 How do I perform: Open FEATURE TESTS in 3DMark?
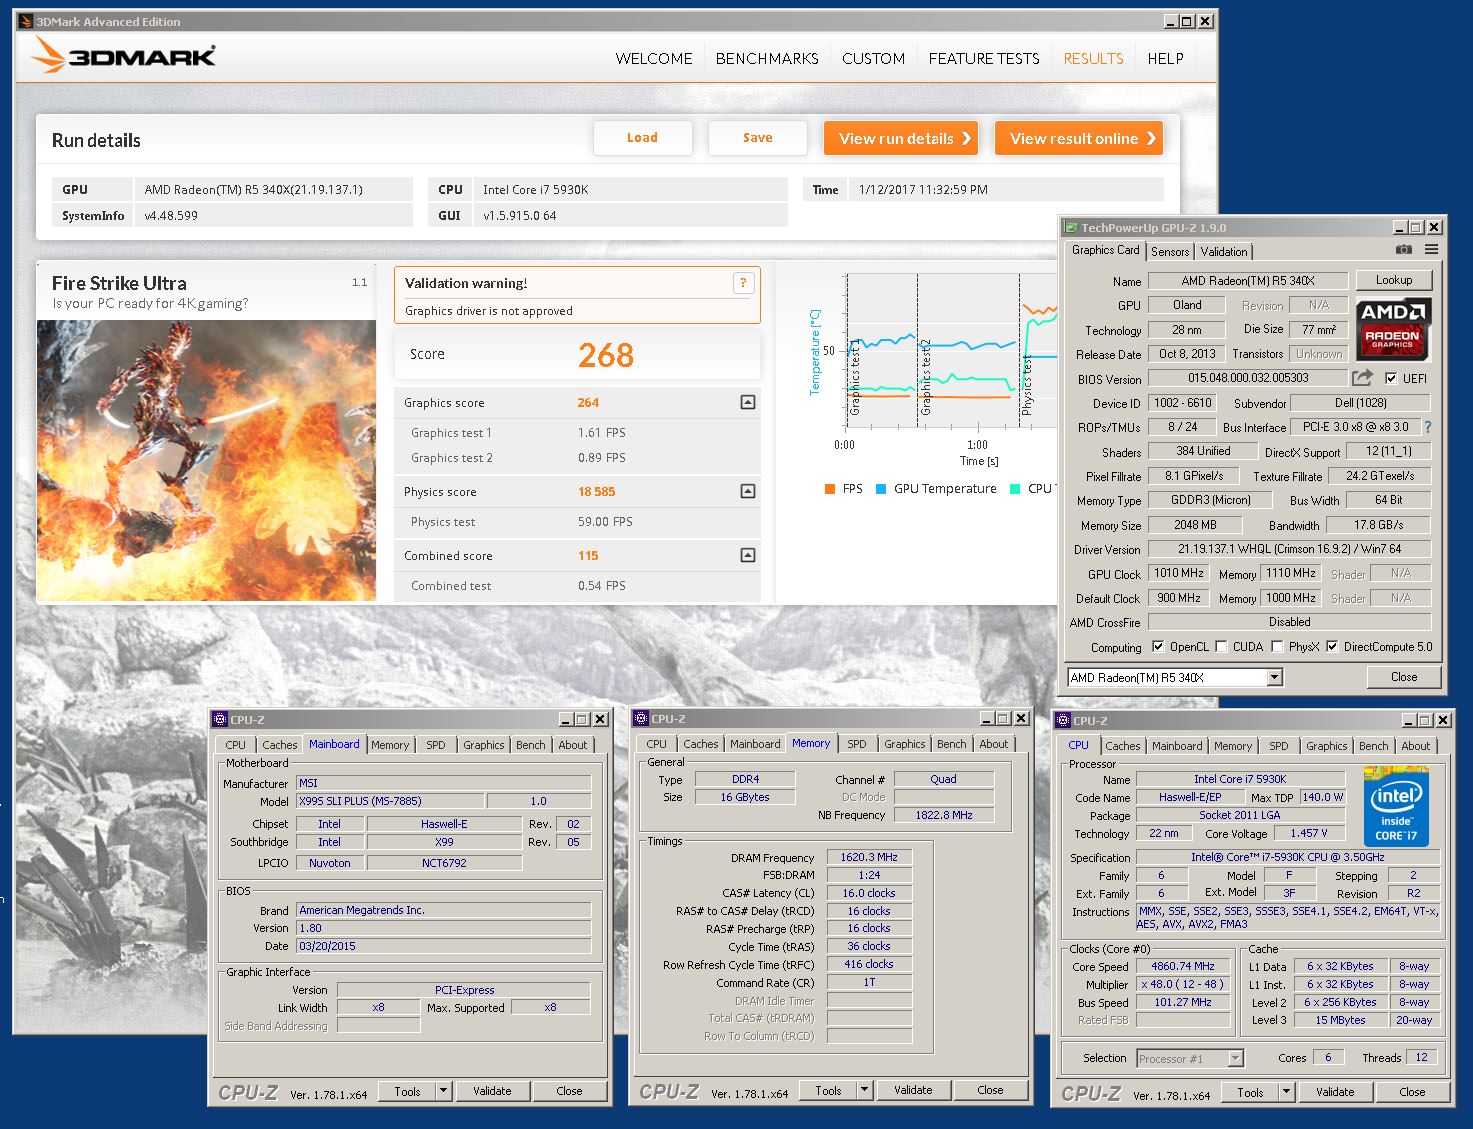(984, 58)
